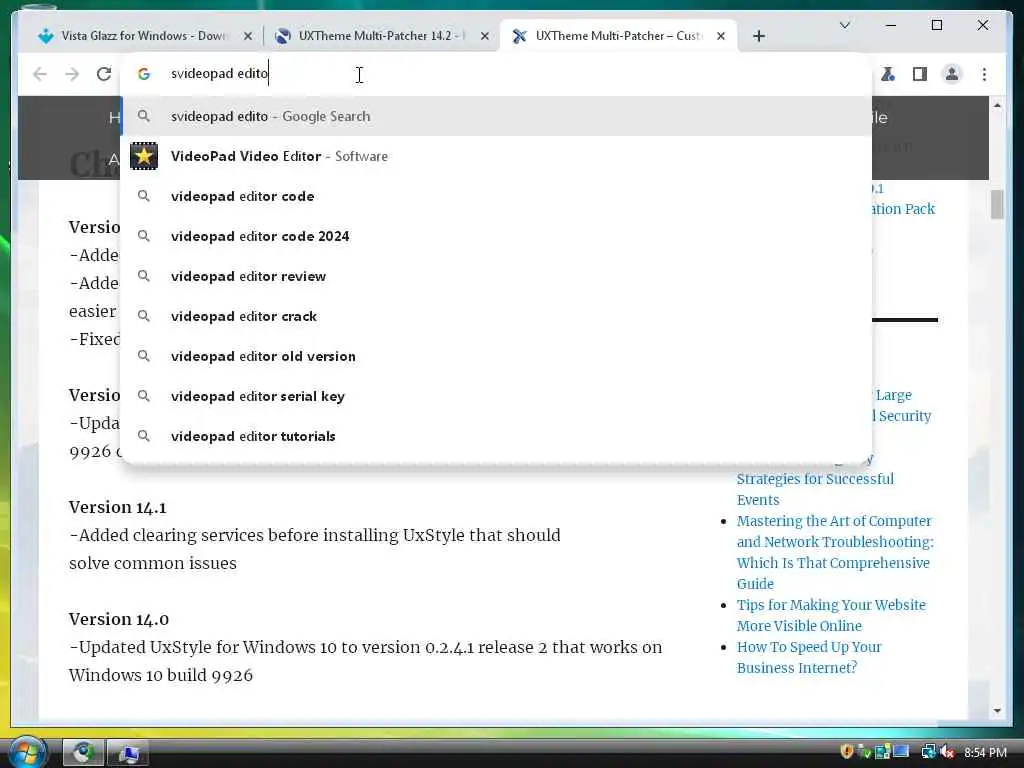The width and height of the screenshot is (1024, 768).
Task: Open the Chrome three-dot menu
Action: pyautogui.click(x=984, y=74)
